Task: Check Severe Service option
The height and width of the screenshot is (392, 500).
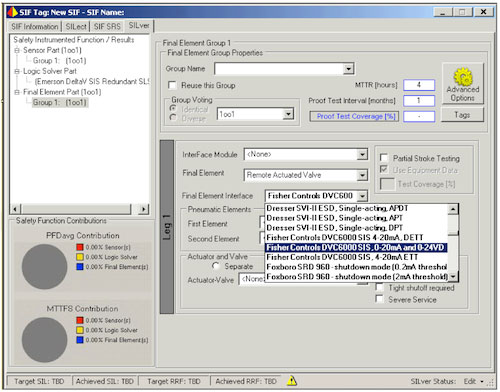Action: pos(379,299)
